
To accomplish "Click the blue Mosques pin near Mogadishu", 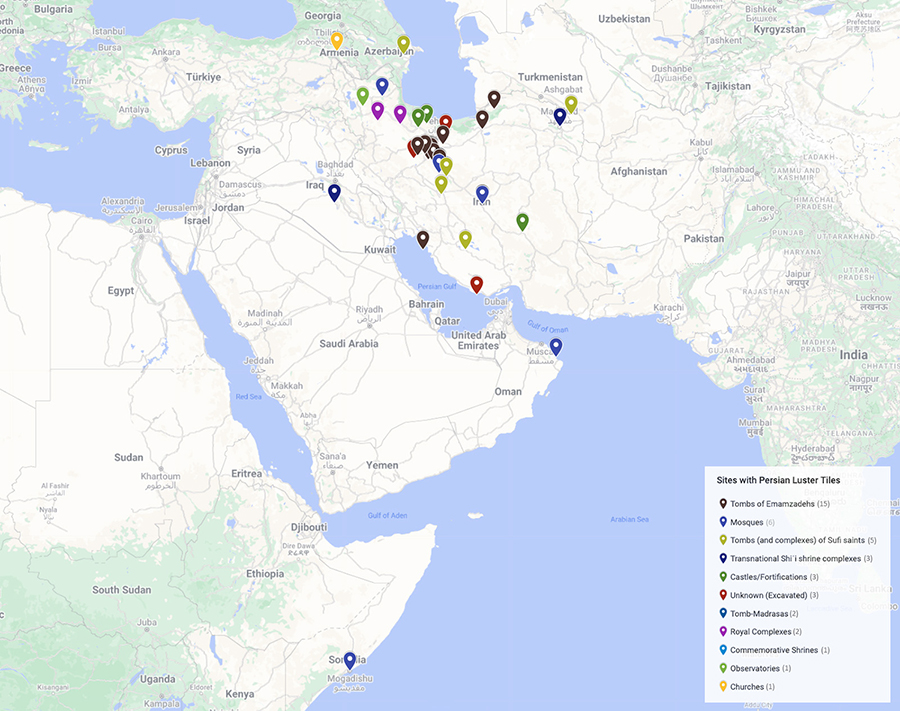I will click(x=349, y=659).
